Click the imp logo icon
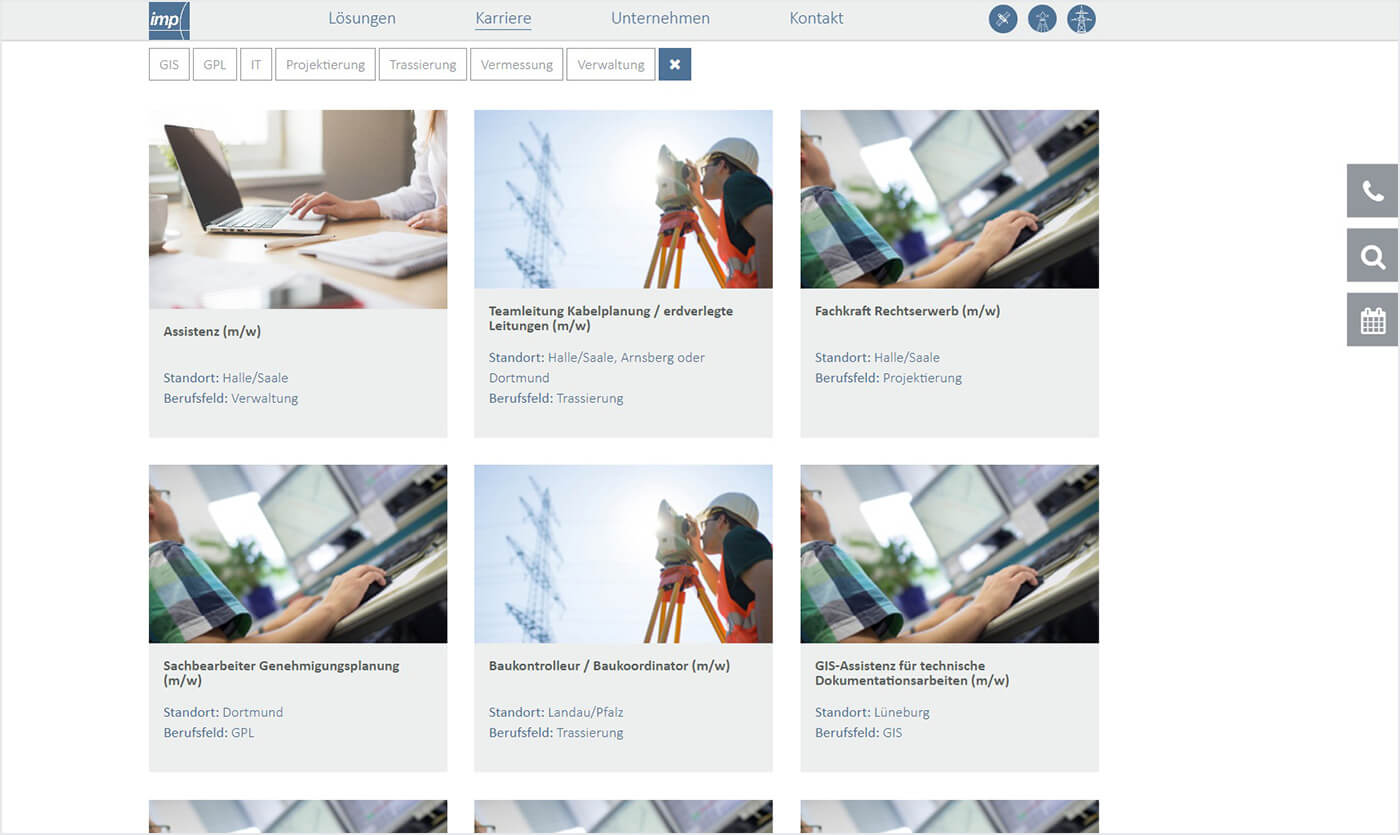1400x835 pixels. pos(169,20)
